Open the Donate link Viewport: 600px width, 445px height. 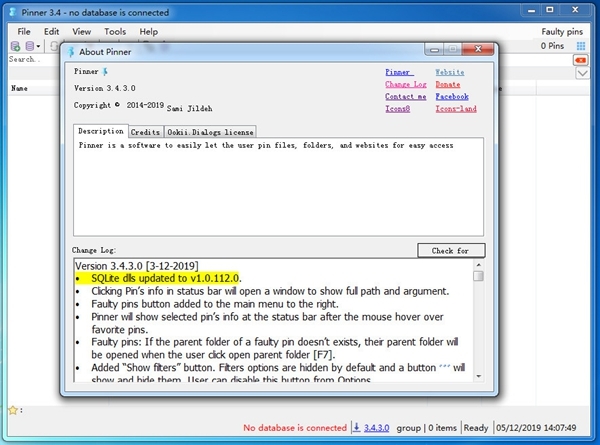pyautogui.click(x=448, y=84)
